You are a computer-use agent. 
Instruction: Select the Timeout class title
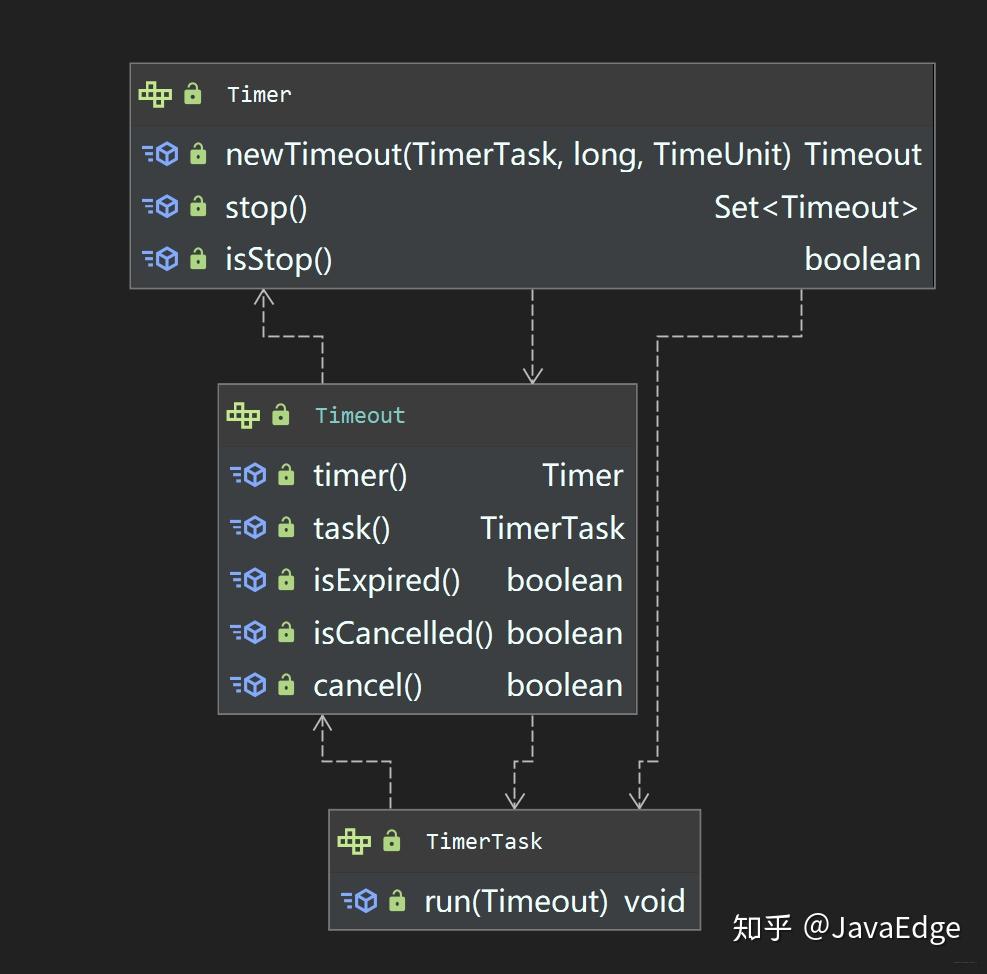[x=360, y=416]
